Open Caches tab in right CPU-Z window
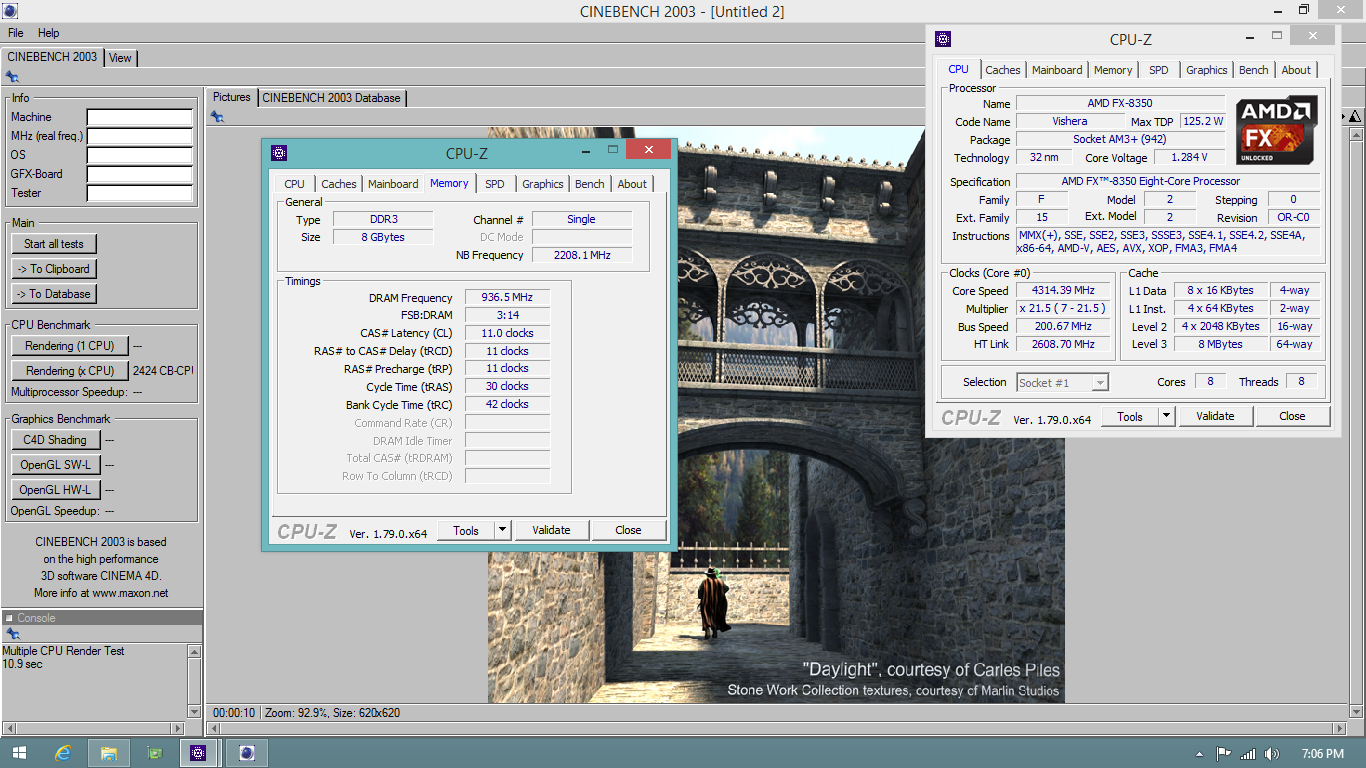The height and width of the screenshot is (768, 1366). point(1003,70)
